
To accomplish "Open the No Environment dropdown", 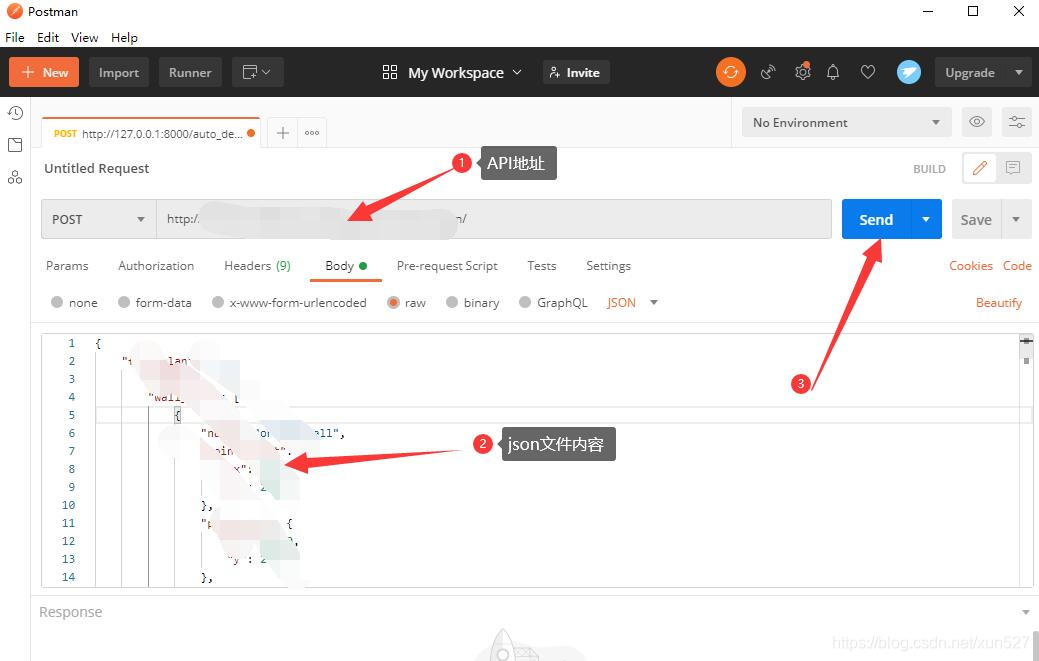I will click(x=847, y=123).
